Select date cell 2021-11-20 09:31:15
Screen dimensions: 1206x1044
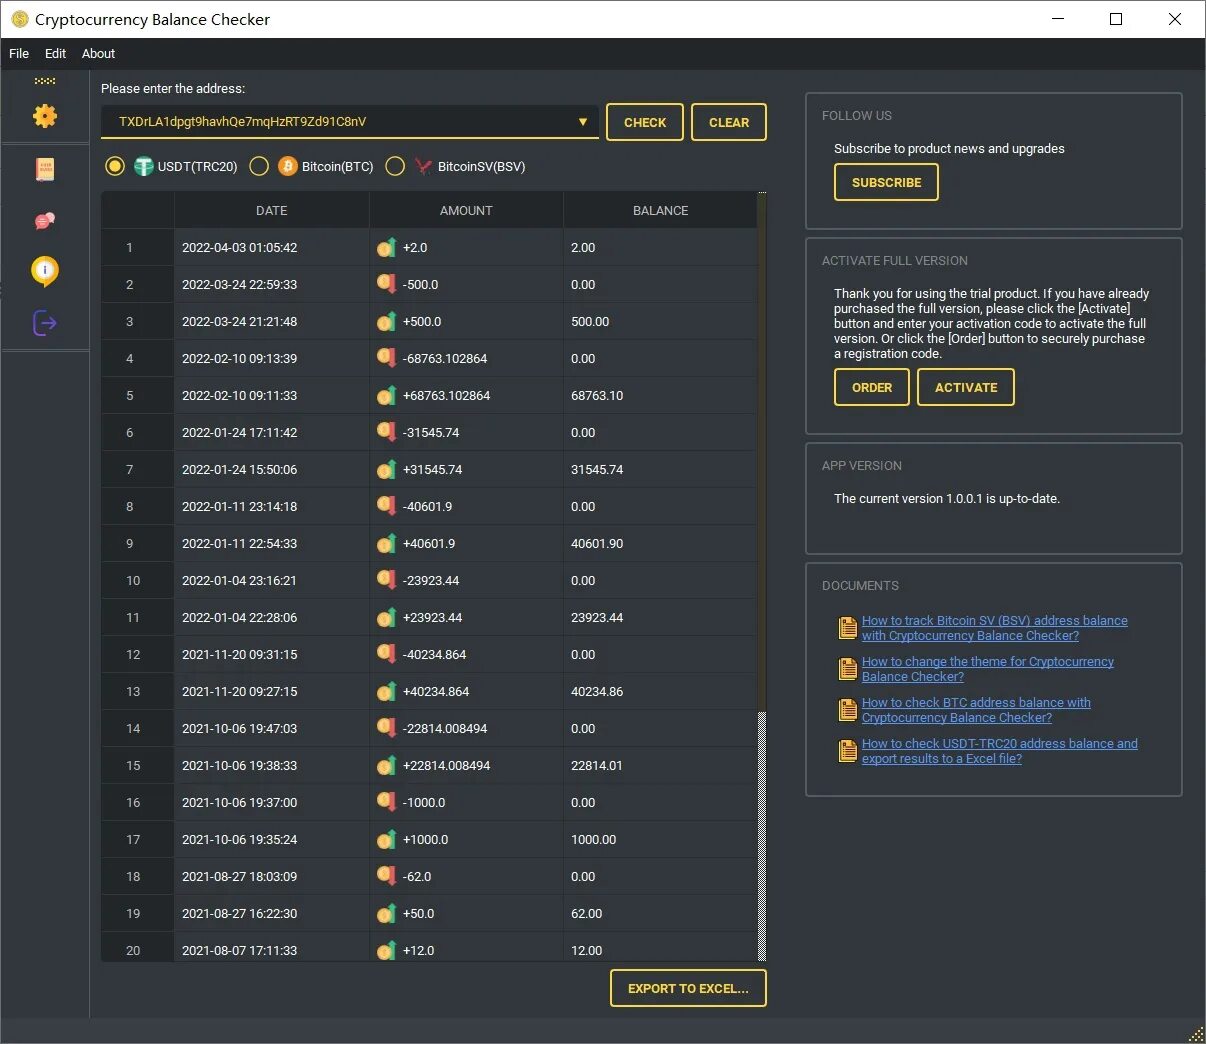click(x=271, y=654)
